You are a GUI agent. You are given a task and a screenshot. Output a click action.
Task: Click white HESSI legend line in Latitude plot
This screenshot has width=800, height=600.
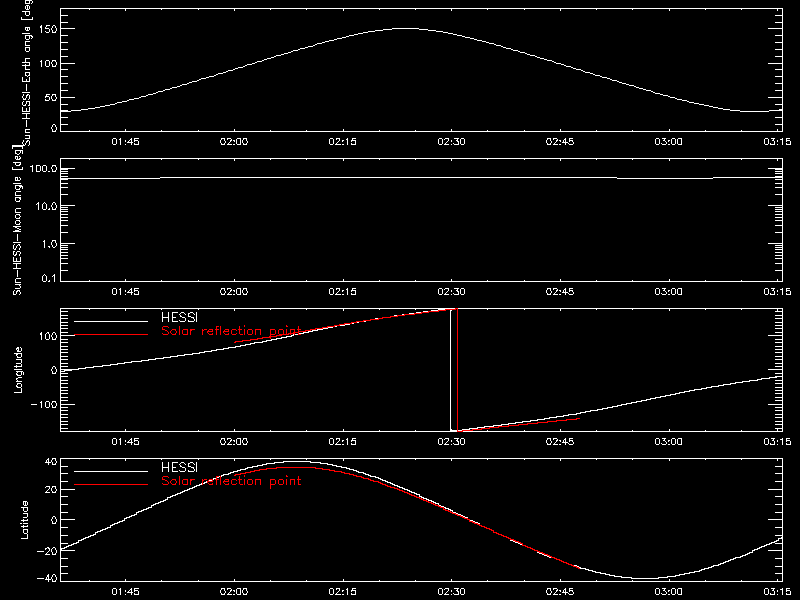[x=111, y=471]
